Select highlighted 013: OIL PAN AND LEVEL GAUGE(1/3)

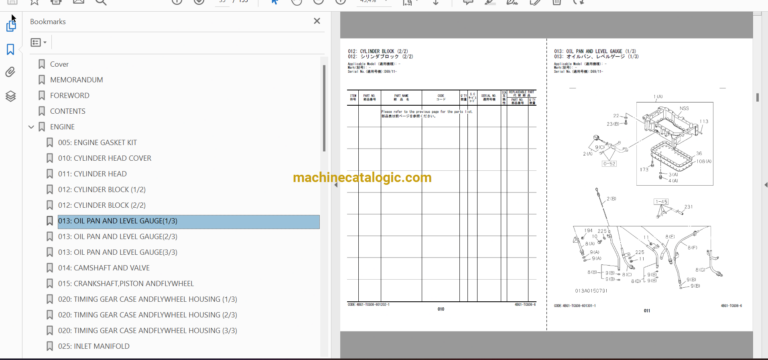pos(189,221)
